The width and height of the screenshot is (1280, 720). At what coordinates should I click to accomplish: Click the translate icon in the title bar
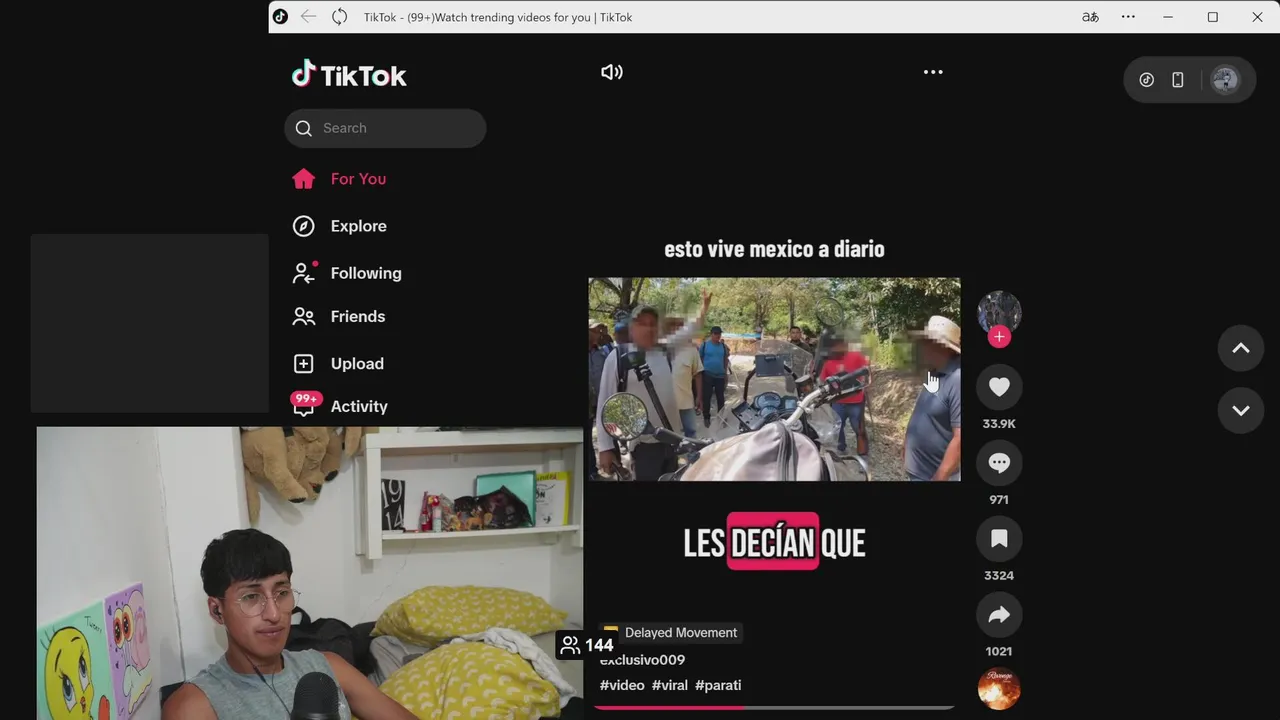[1090, 17]
